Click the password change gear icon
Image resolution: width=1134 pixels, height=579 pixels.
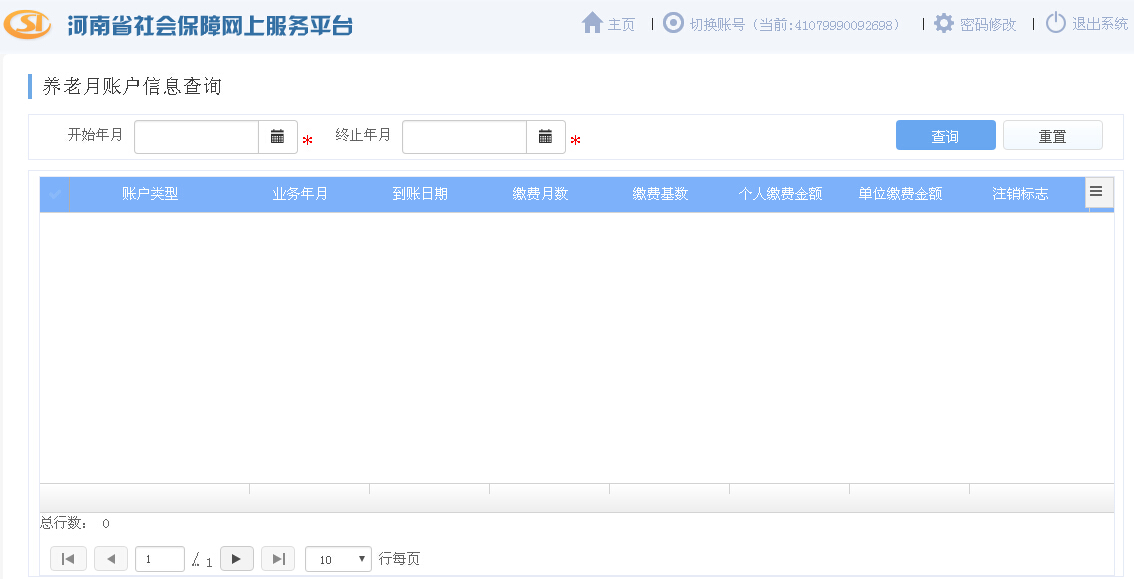point(944,23)
